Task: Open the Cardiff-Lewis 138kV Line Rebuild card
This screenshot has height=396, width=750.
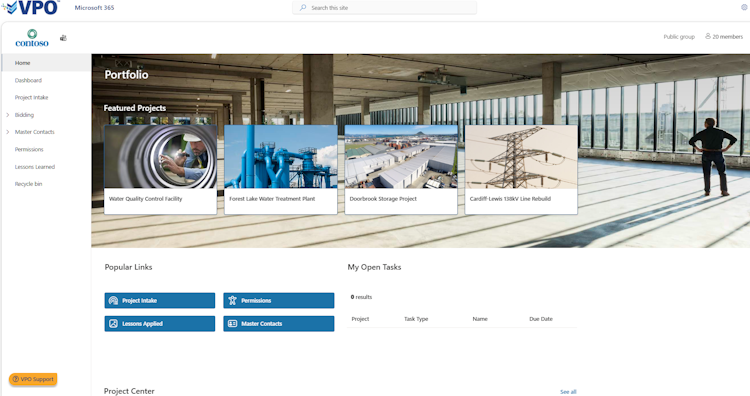Action: pyautogui.click(x=521, y=170)
